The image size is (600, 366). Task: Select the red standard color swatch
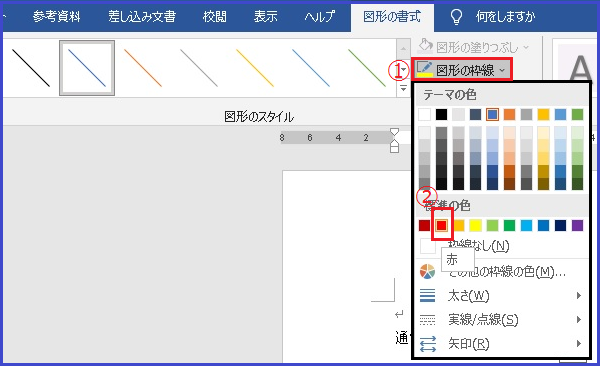click(442, 225)
